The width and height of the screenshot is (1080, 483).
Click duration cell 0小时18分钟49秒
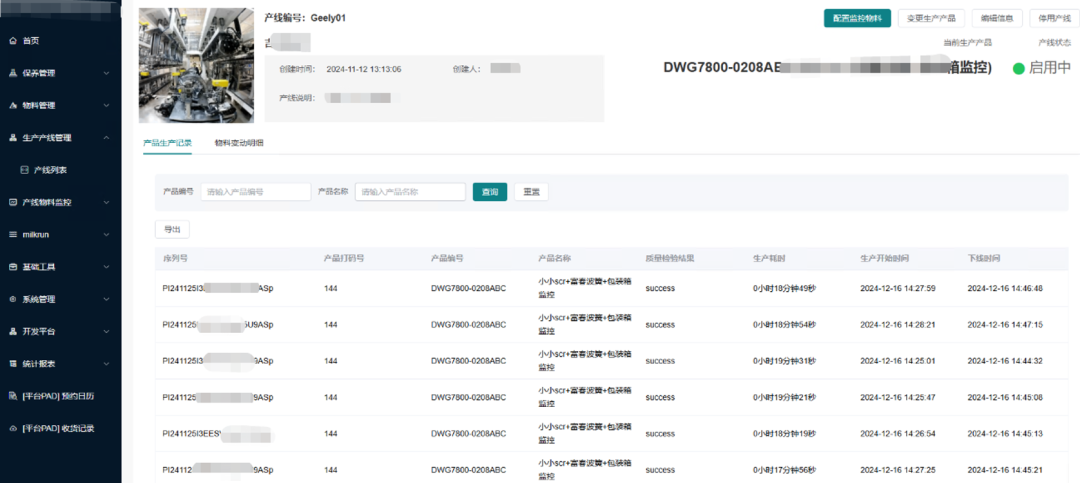pos(785,288)
